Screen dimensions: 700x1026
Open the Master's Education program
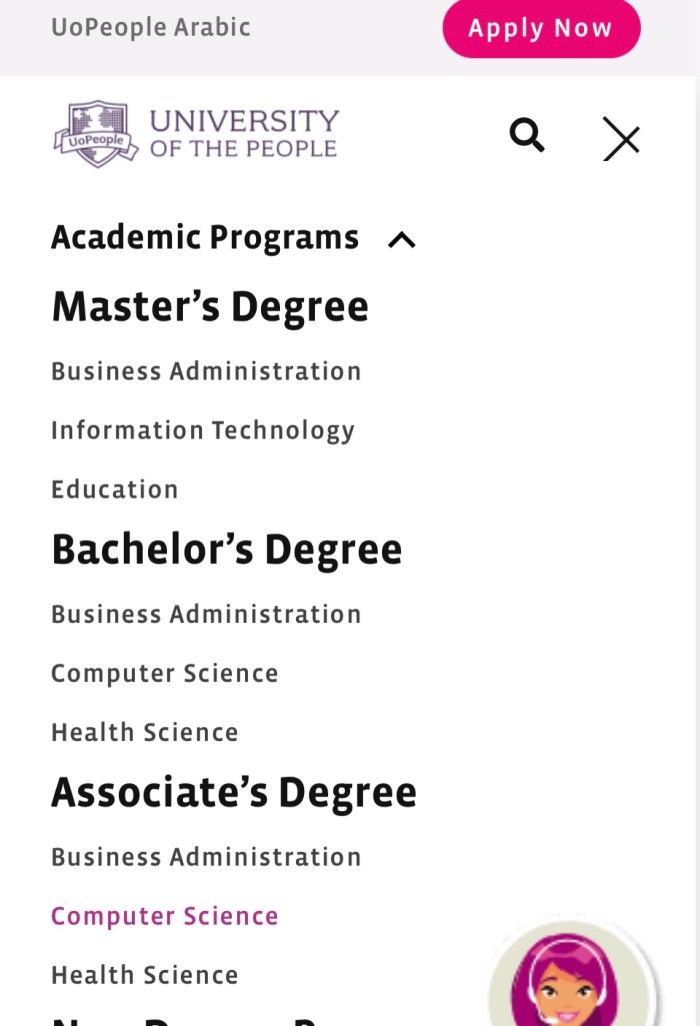115,489
